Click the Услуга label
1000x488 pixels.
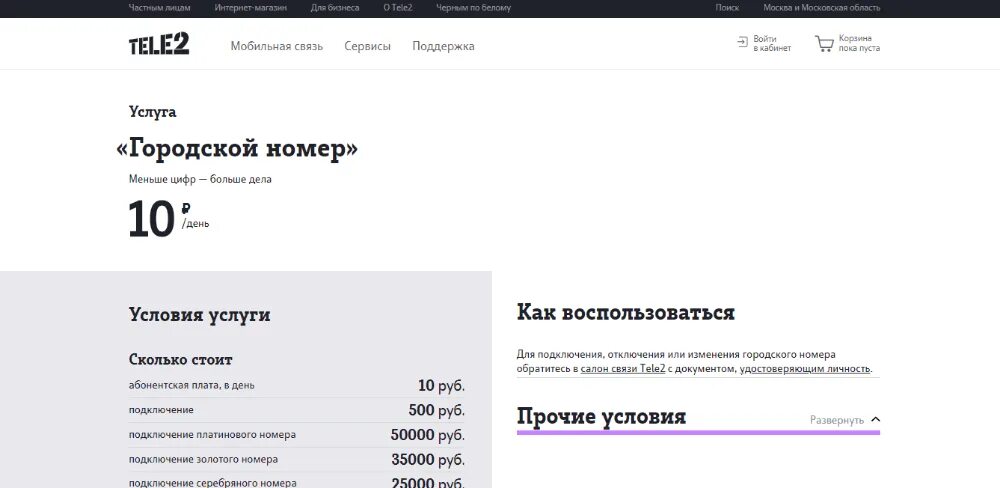coord(152,112)
